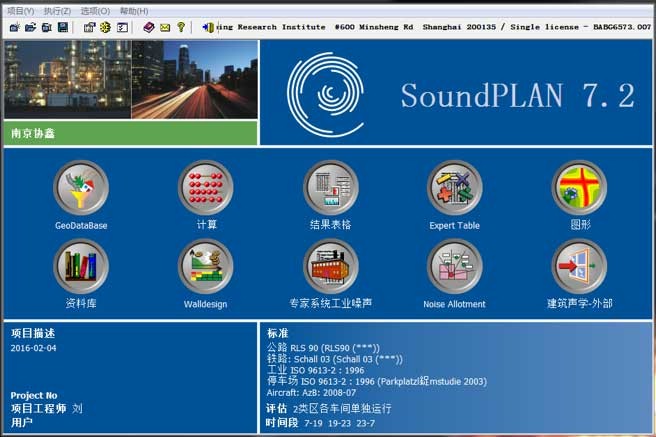Open 建筑声学-外部 building acoustics module
656x437 pixels.
click(x=580, y=267)
